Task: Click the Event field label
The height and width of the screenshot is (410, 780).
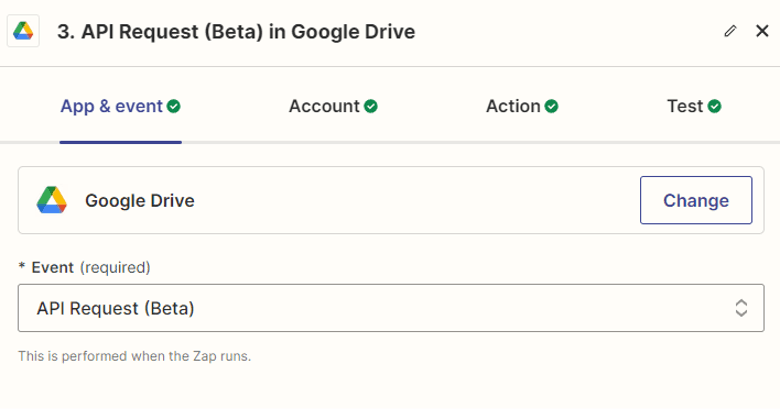Action: (52, 267)
